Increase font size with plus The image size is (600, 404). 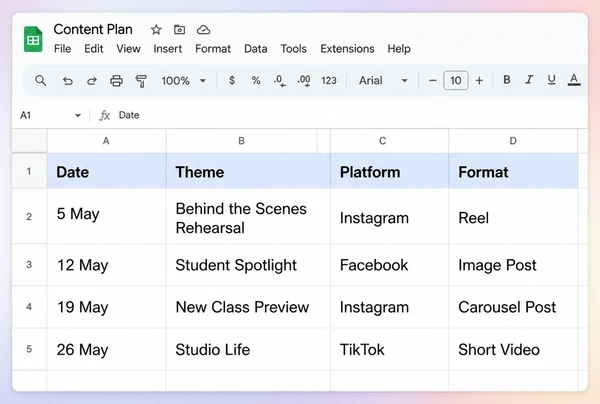479,81
